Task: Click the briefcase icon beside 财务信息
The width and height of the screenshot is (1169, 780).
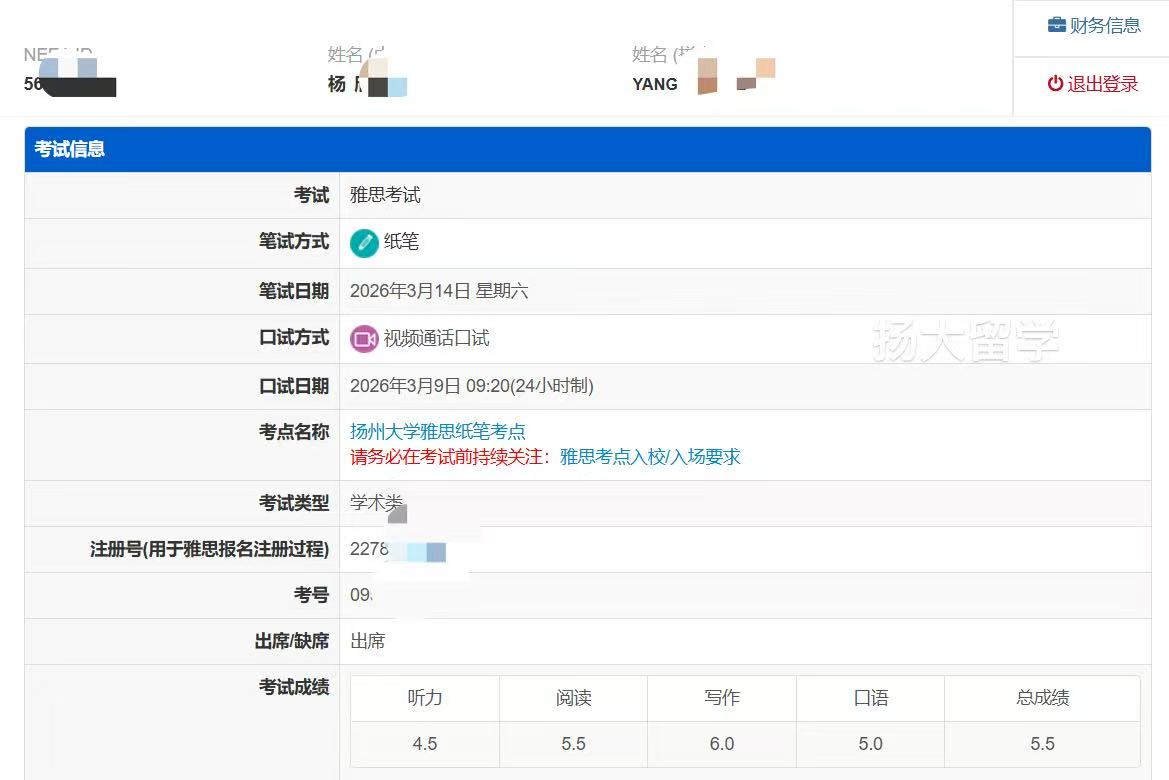Action: tap(1056, 26)
